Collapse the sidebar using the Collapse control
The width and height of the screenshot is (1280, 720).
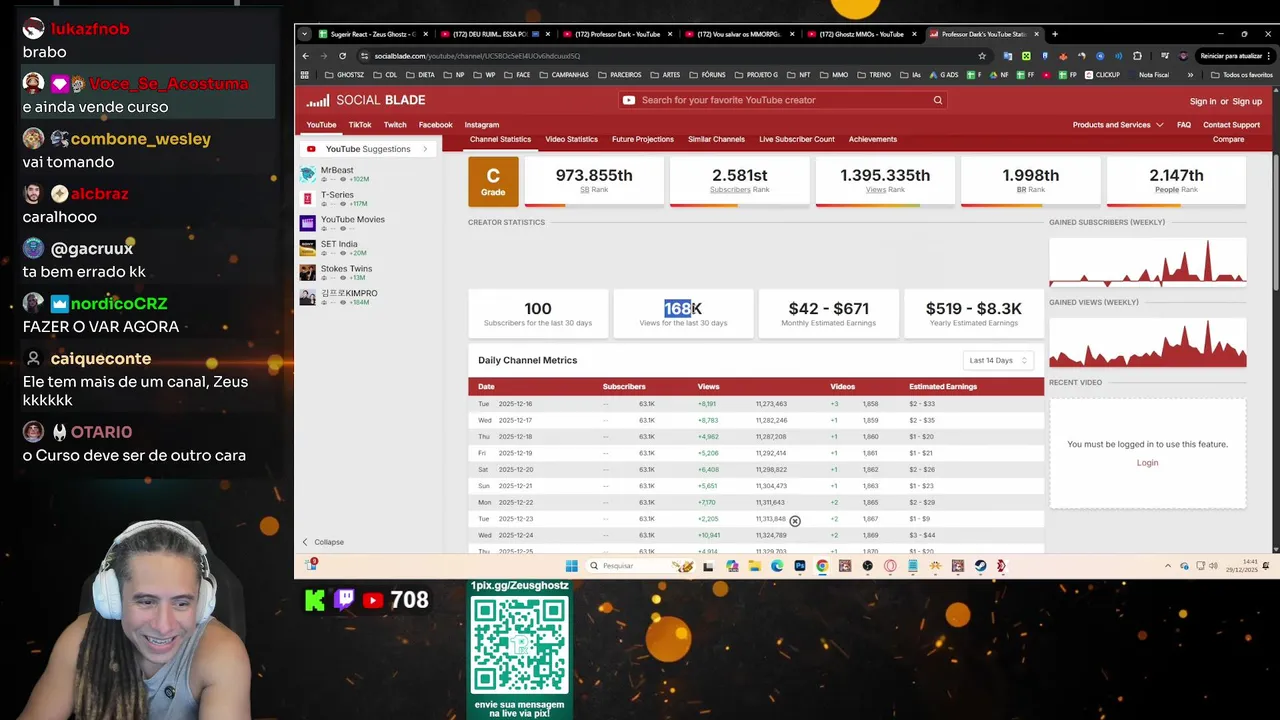pyautogui.click(x=324, y=542)
